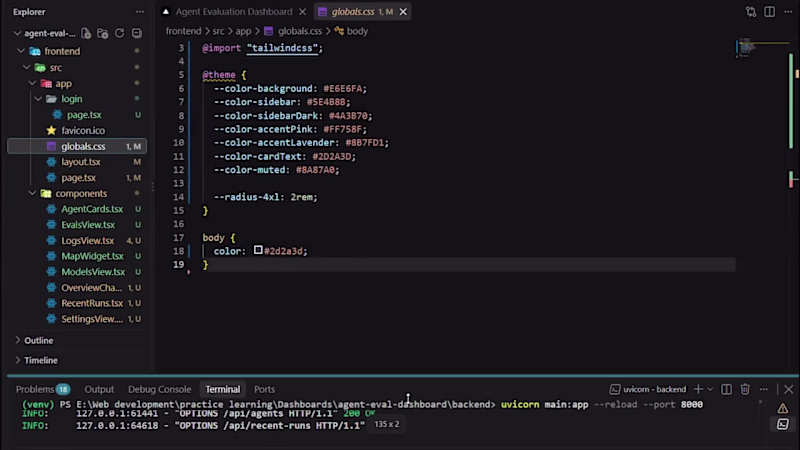Screen dimensions: 800x450
Task: Open the uvicorn - backend terminal label
Action: click(648, 389)
